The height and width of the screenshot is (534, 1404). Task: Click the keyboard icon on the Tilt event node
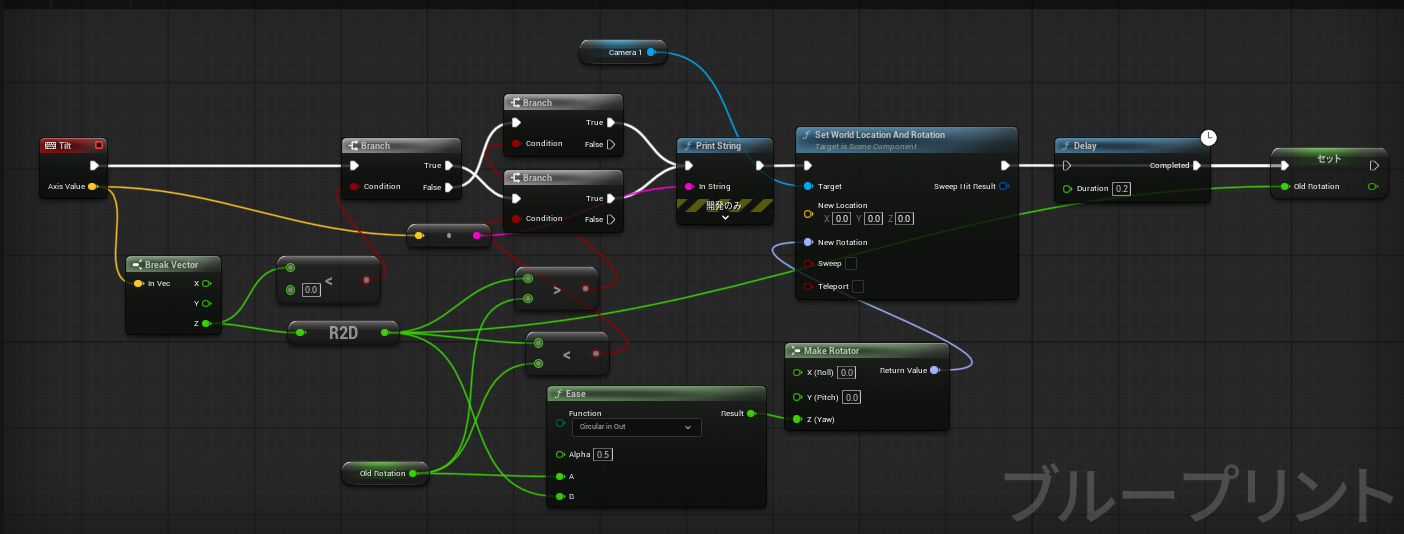pyautogui.click(x=50, y=146)
